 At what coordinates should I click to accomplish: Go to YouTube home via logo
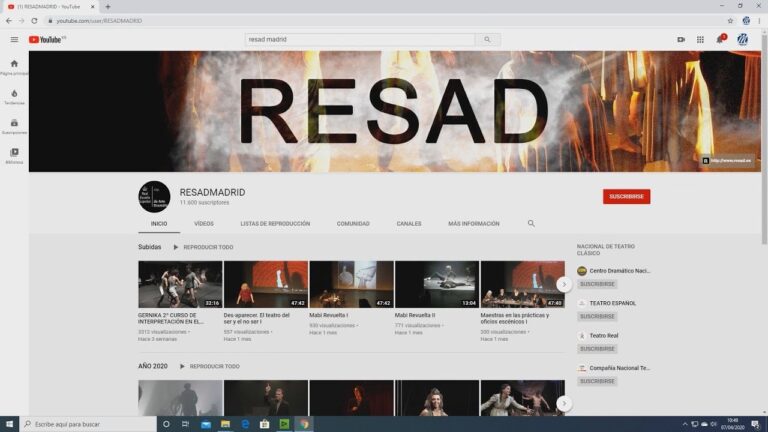point(46,40)
